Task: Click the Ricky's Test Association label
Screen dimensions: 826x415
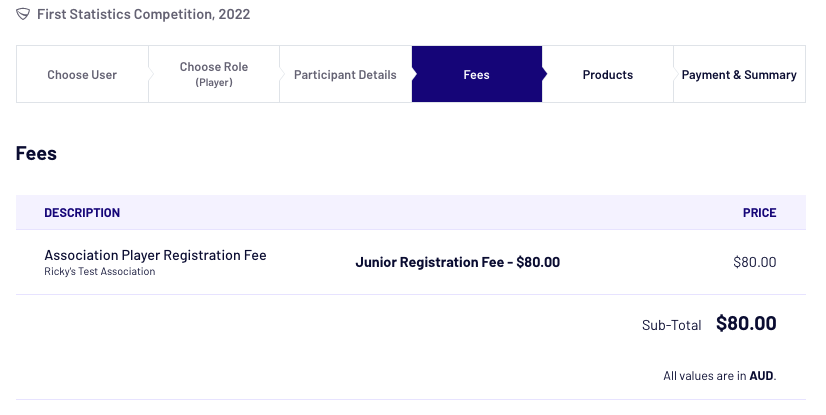Action: point(100,272)
